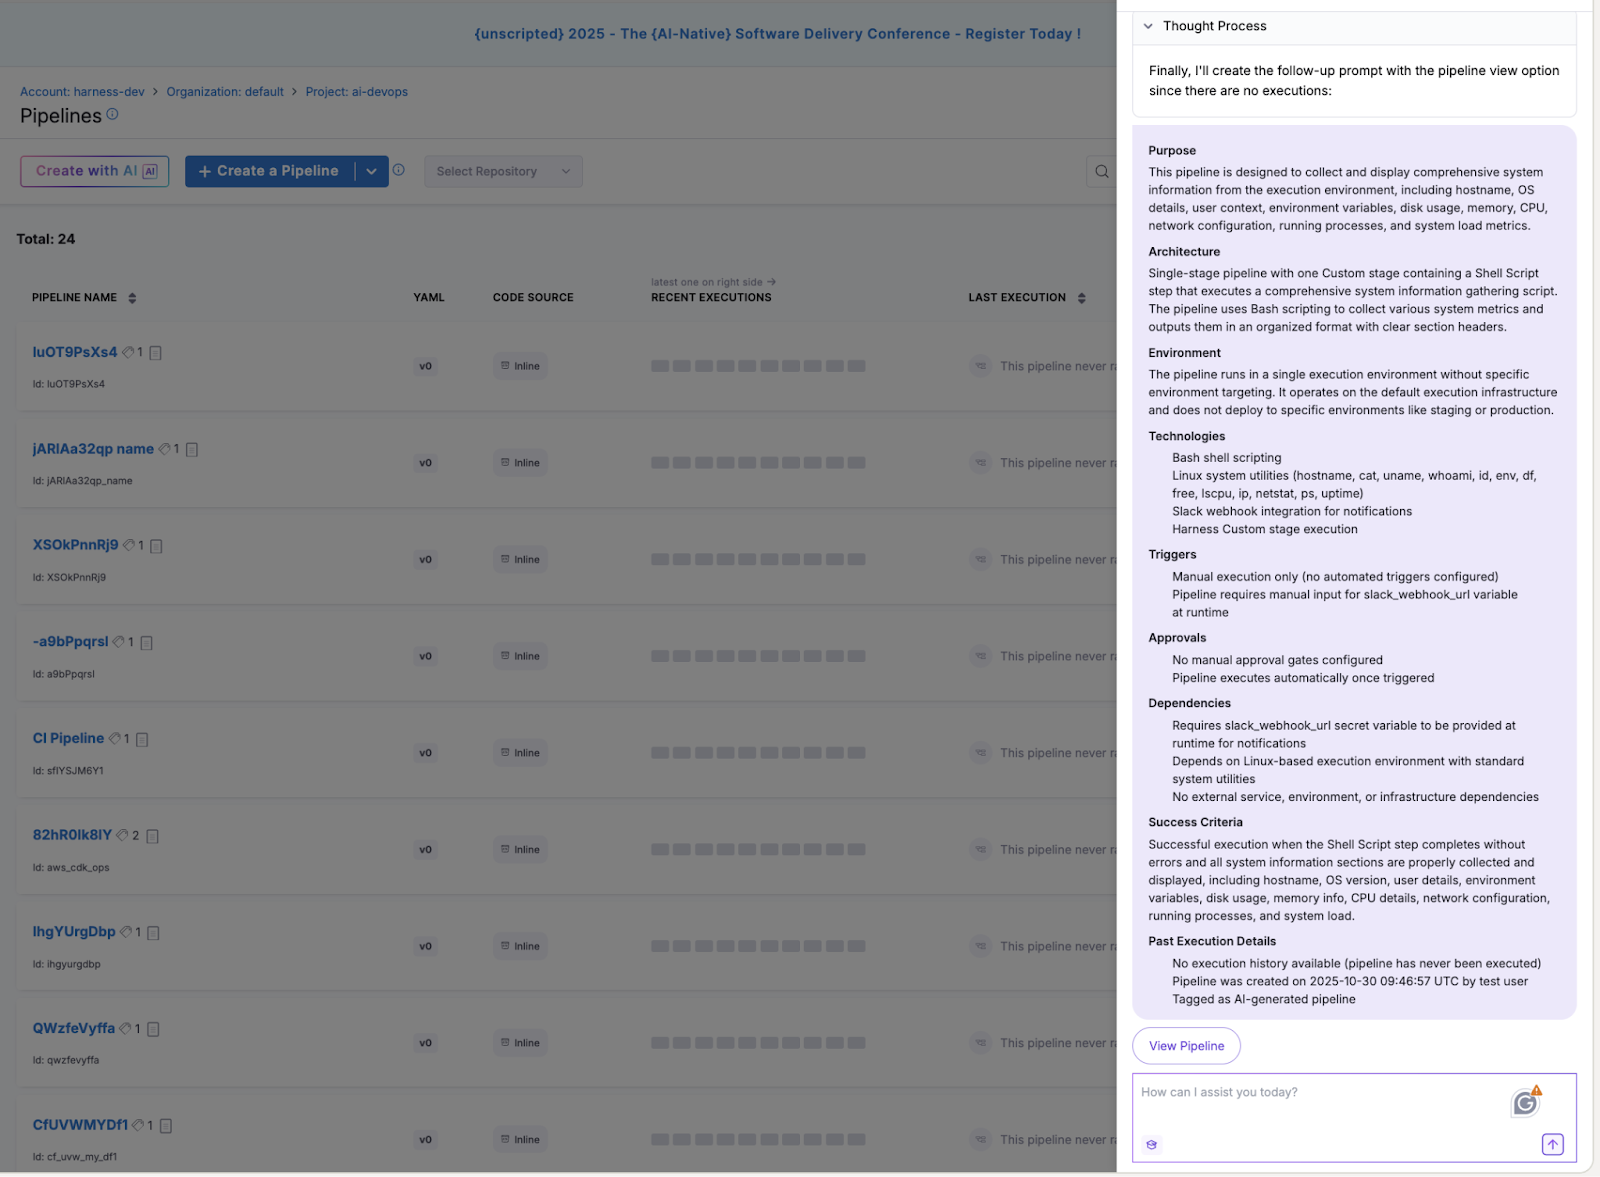The width and height of the screenshot is (1600, 1177).
Task: Open description icon for 82hR0Ik8IY pipeline
Action: point(153,836)
